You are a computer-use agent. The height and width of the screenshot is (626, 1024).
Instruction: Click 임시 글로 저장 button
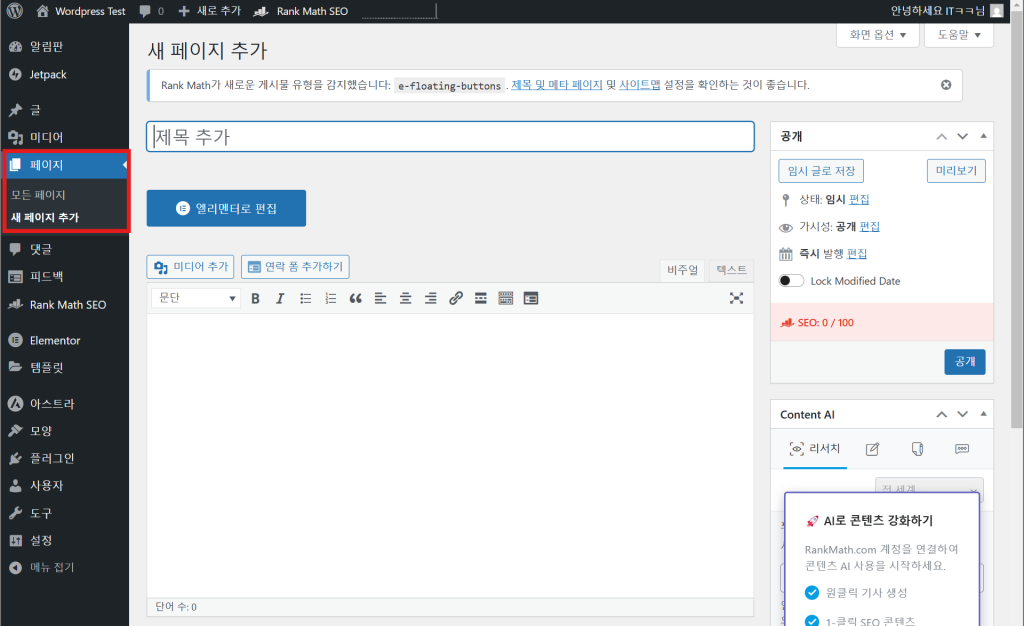coord(821,171)
